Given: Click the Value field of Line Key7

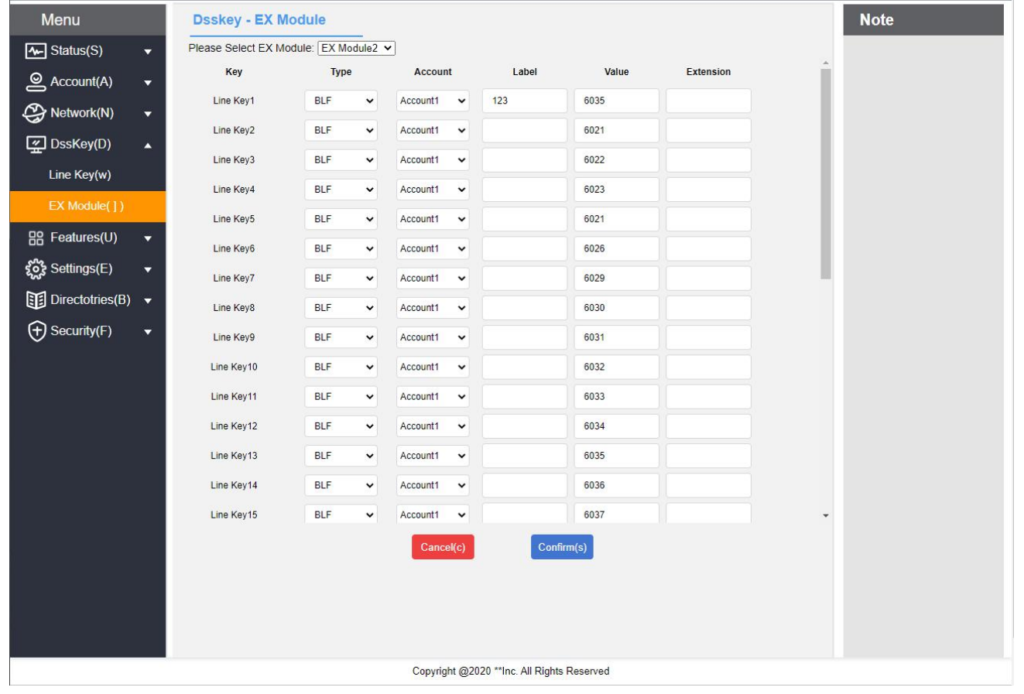Looking at the screenshot, I should [x=616, y=278].
